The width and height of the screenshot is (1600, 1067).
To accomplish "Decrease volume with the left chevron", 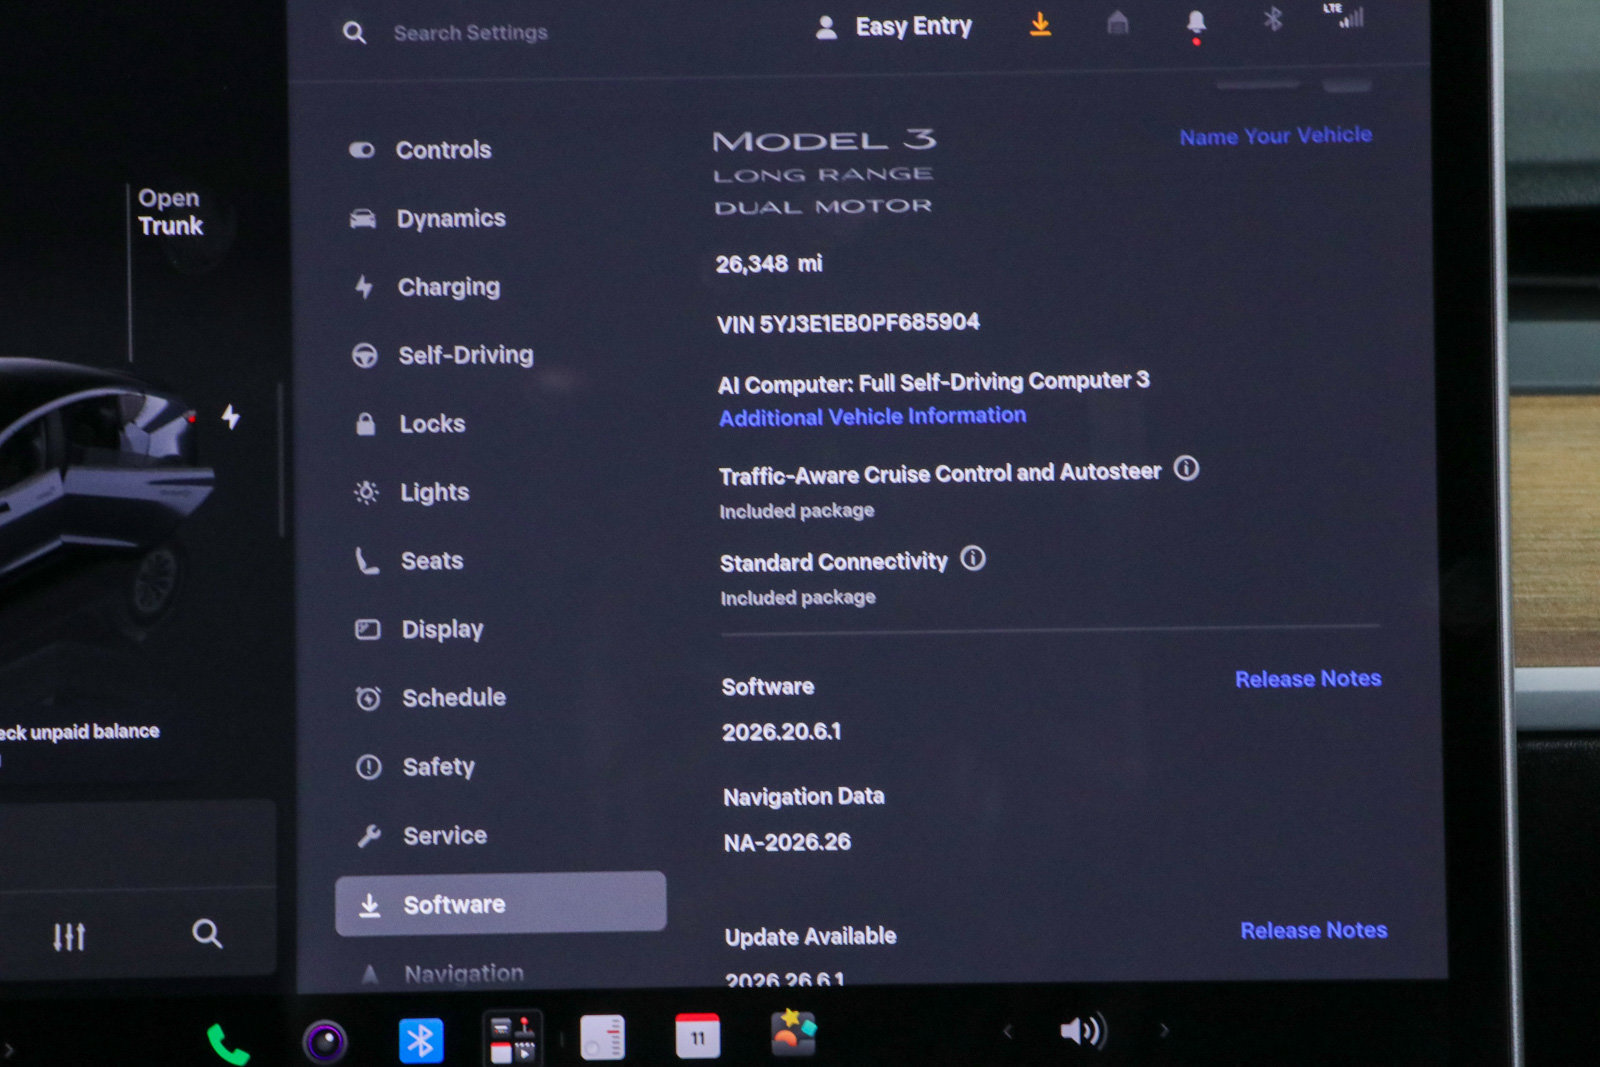I will click(1007, 1031).
